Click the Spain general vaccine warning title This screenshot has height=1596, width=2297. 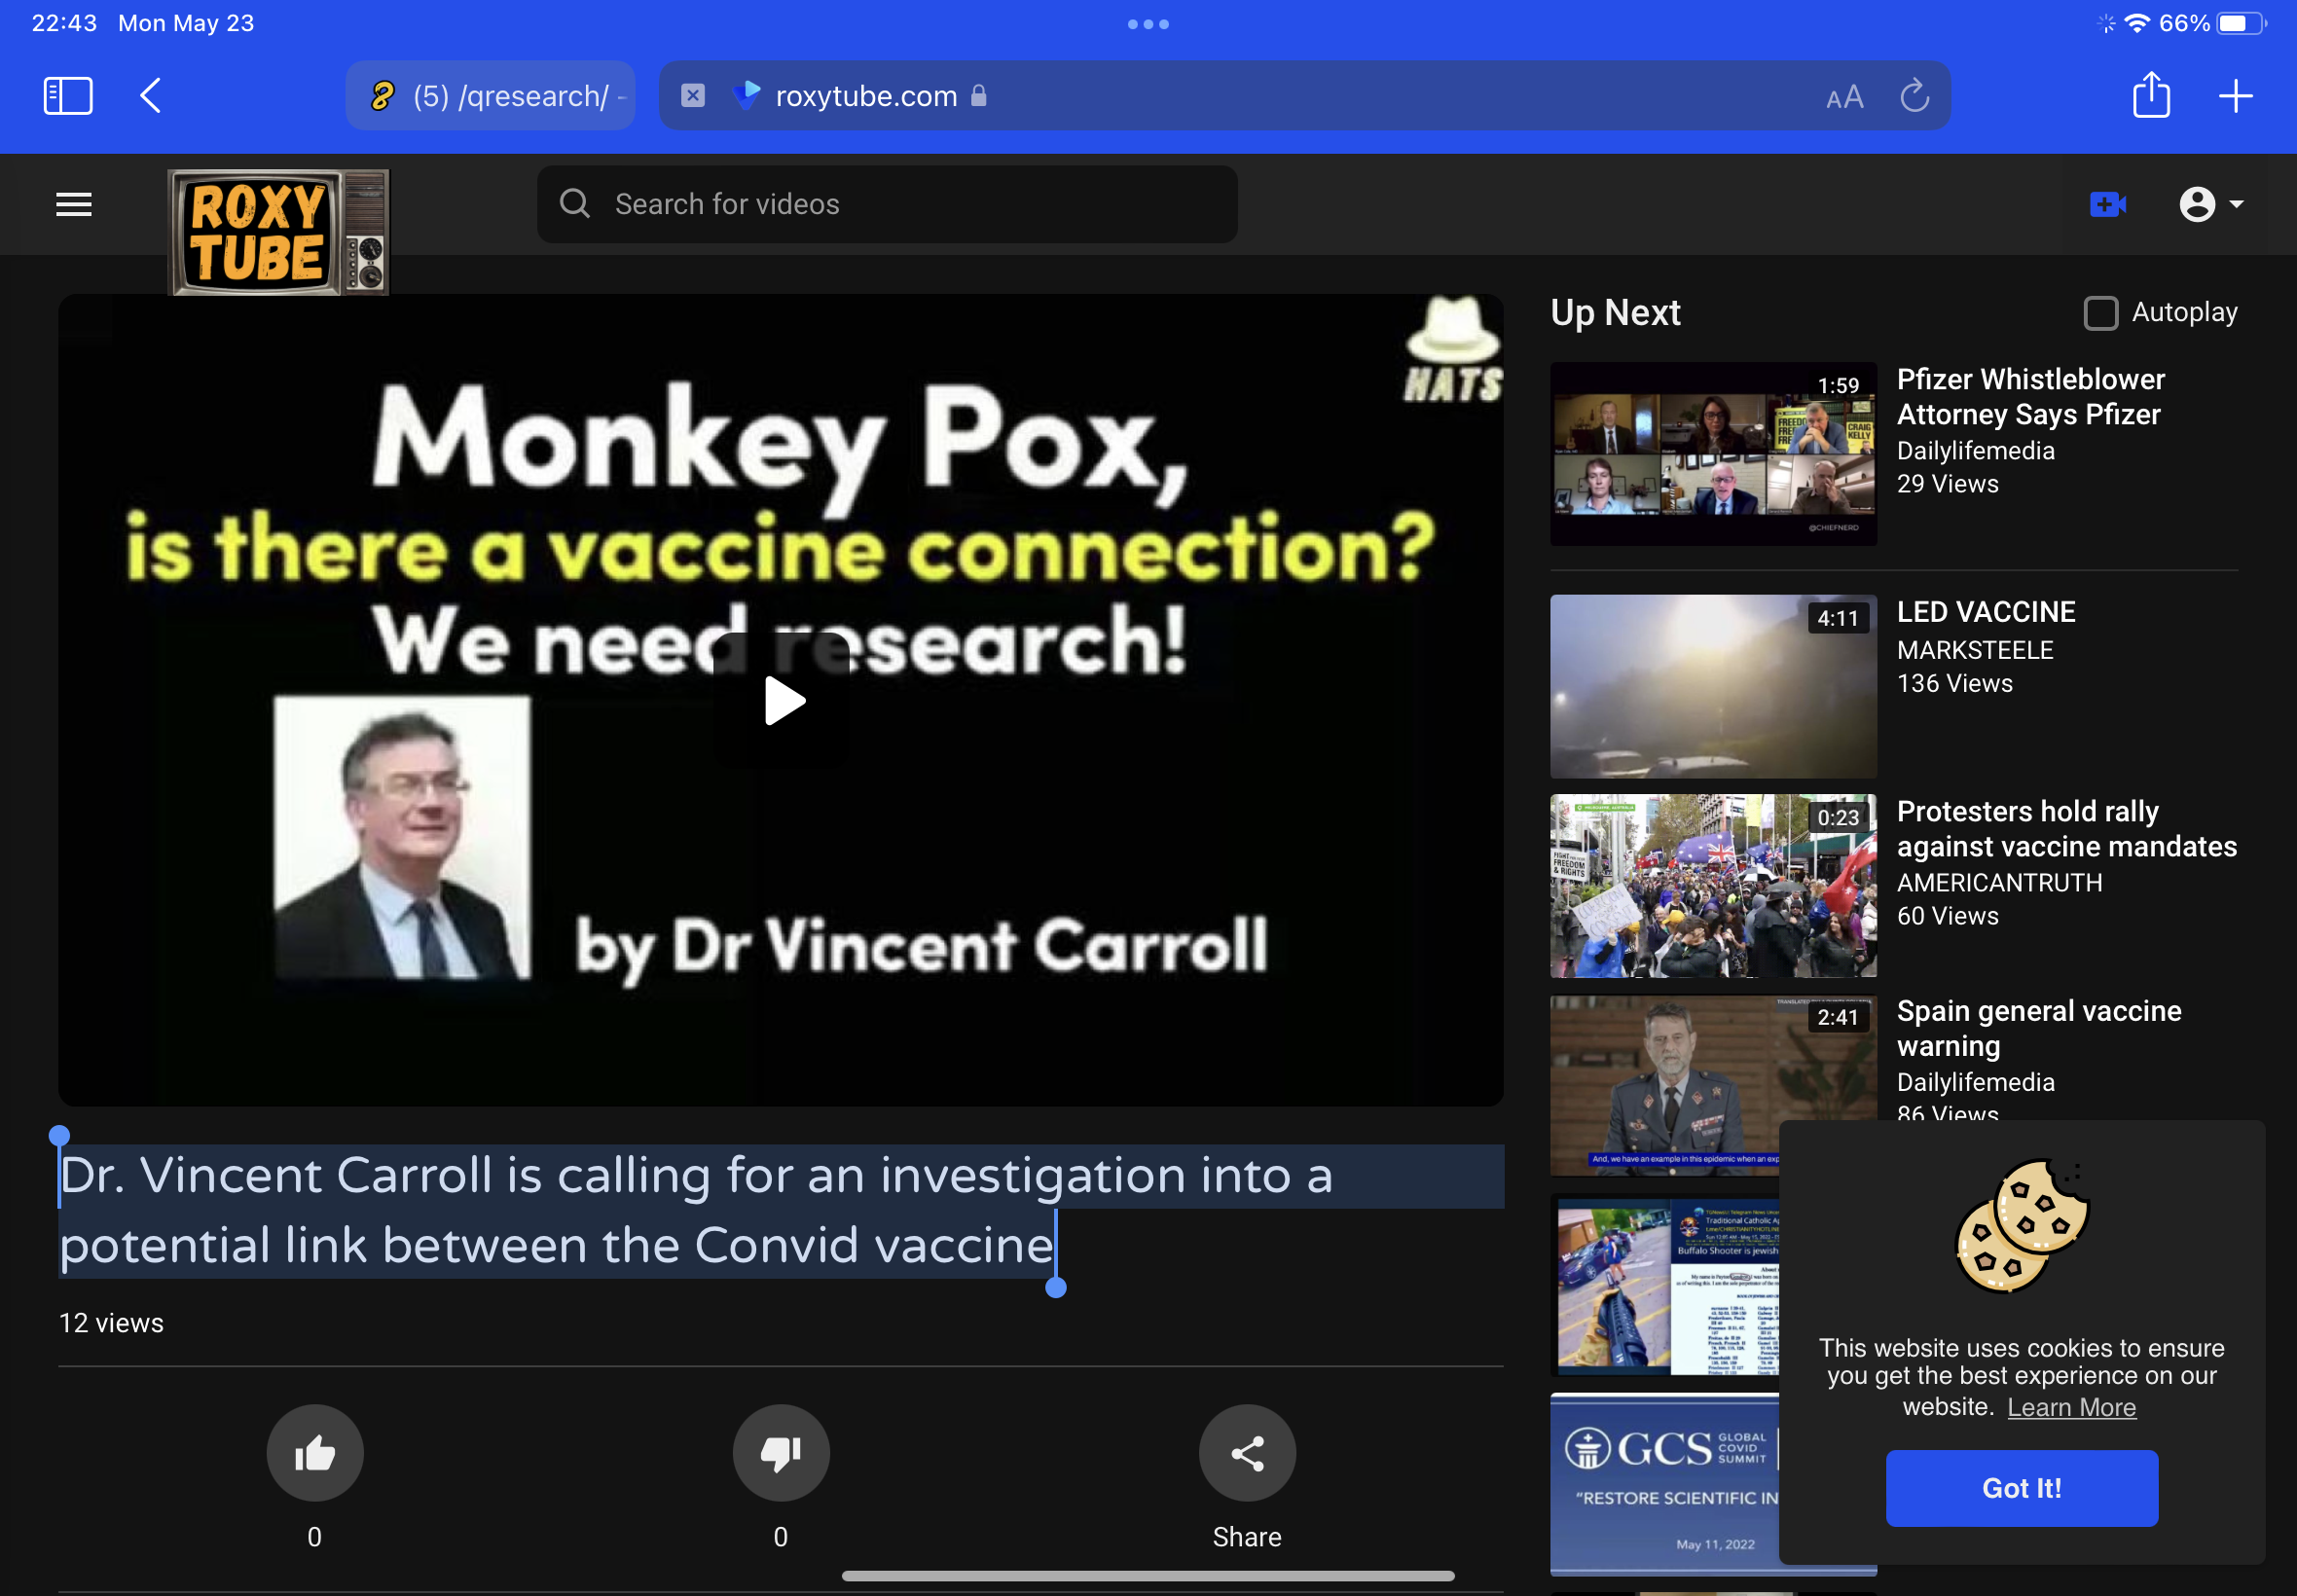click(2038, 1028)
